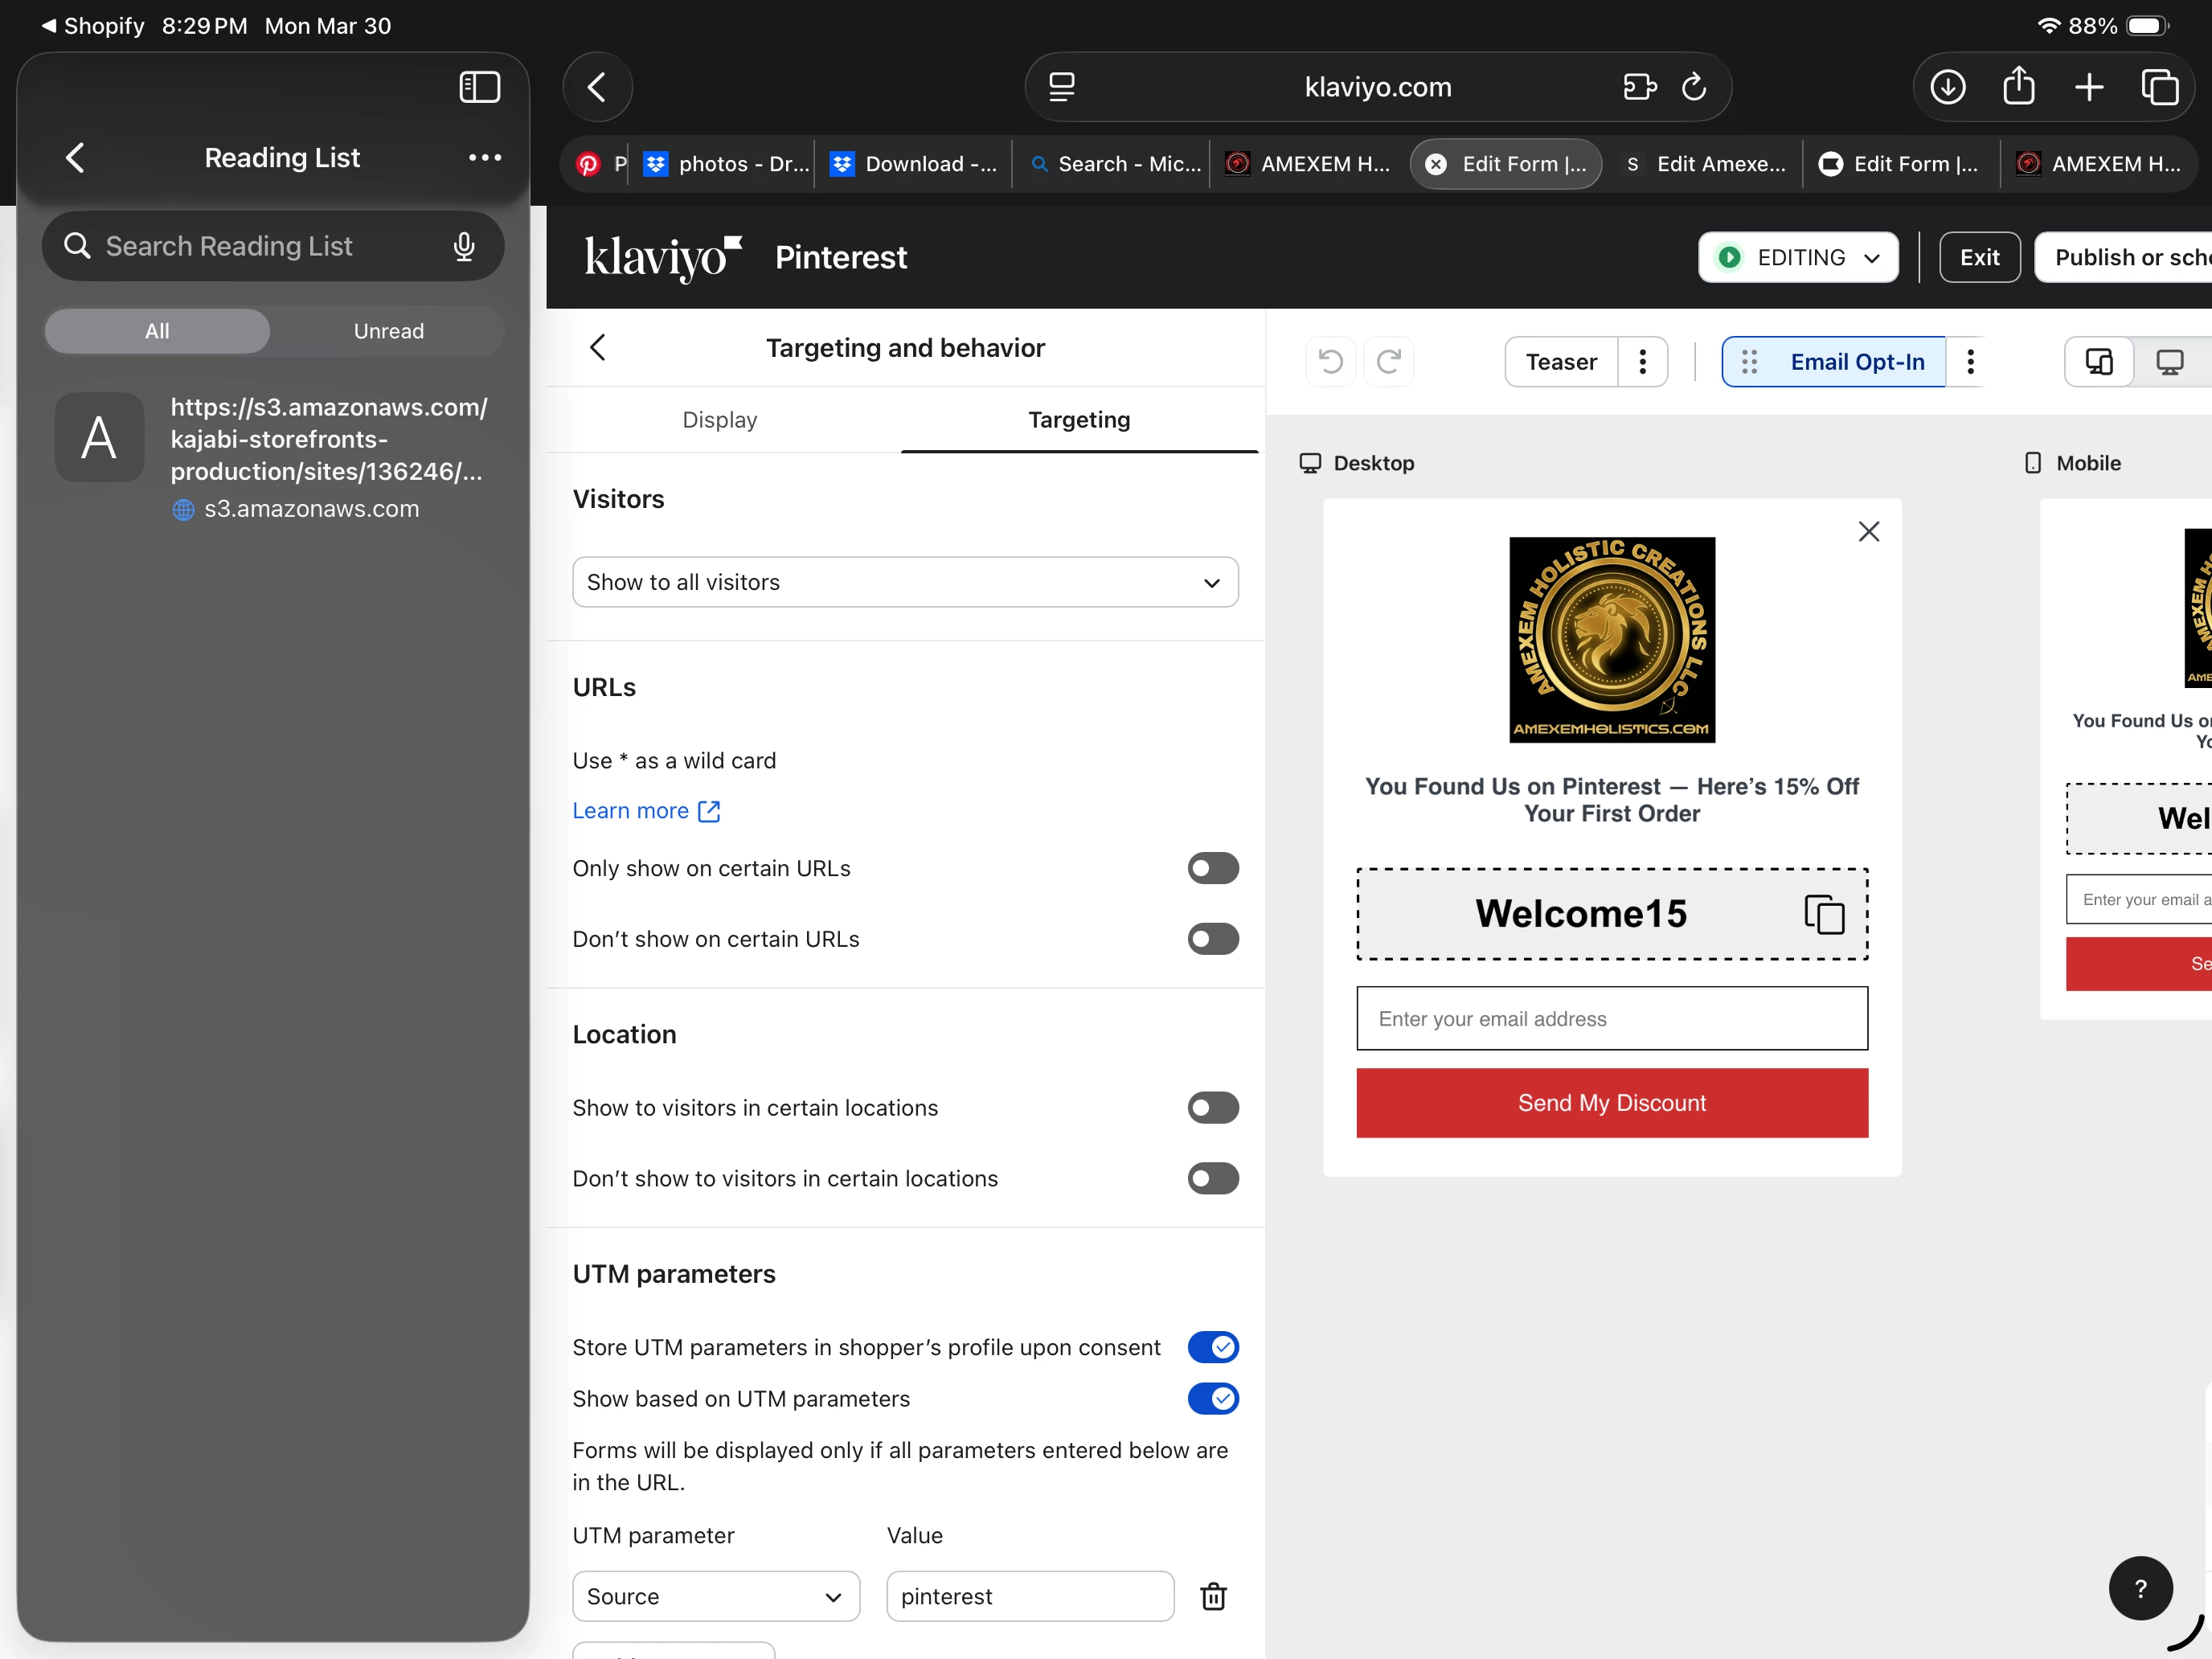
Task: Open Teaser step options menu
Action: 1642,361
